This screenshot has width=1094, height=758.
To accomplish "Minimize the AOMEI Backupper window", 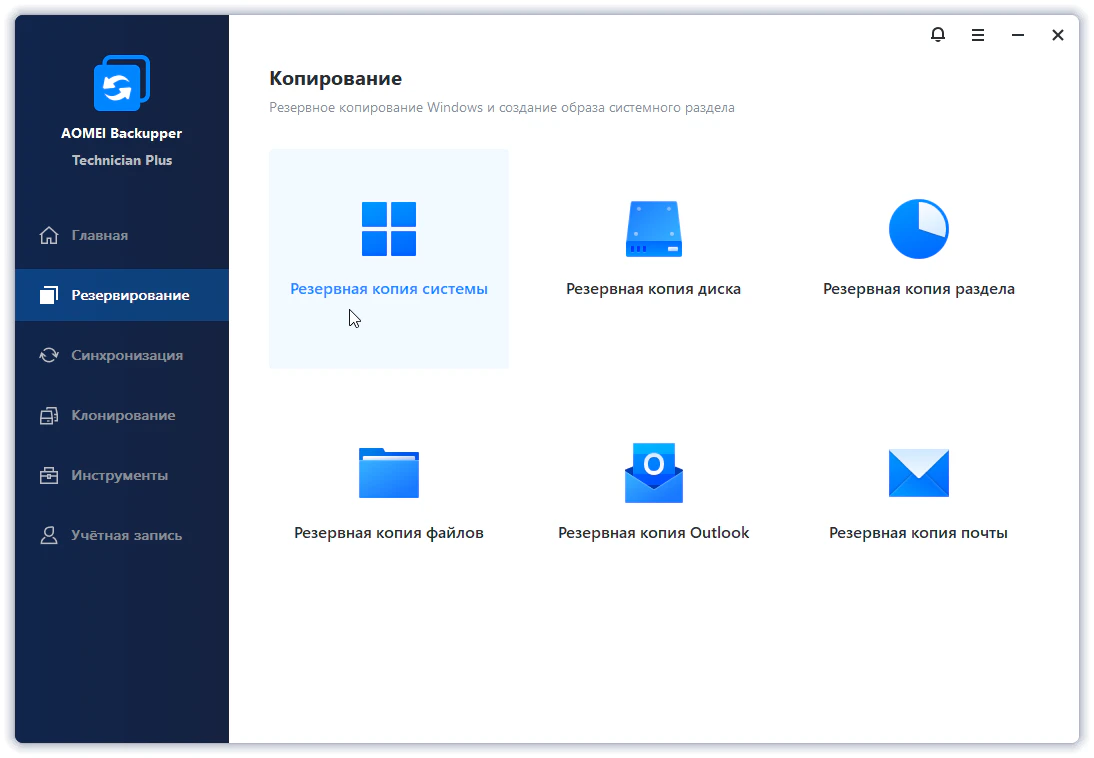I will tap(1018, 35).
